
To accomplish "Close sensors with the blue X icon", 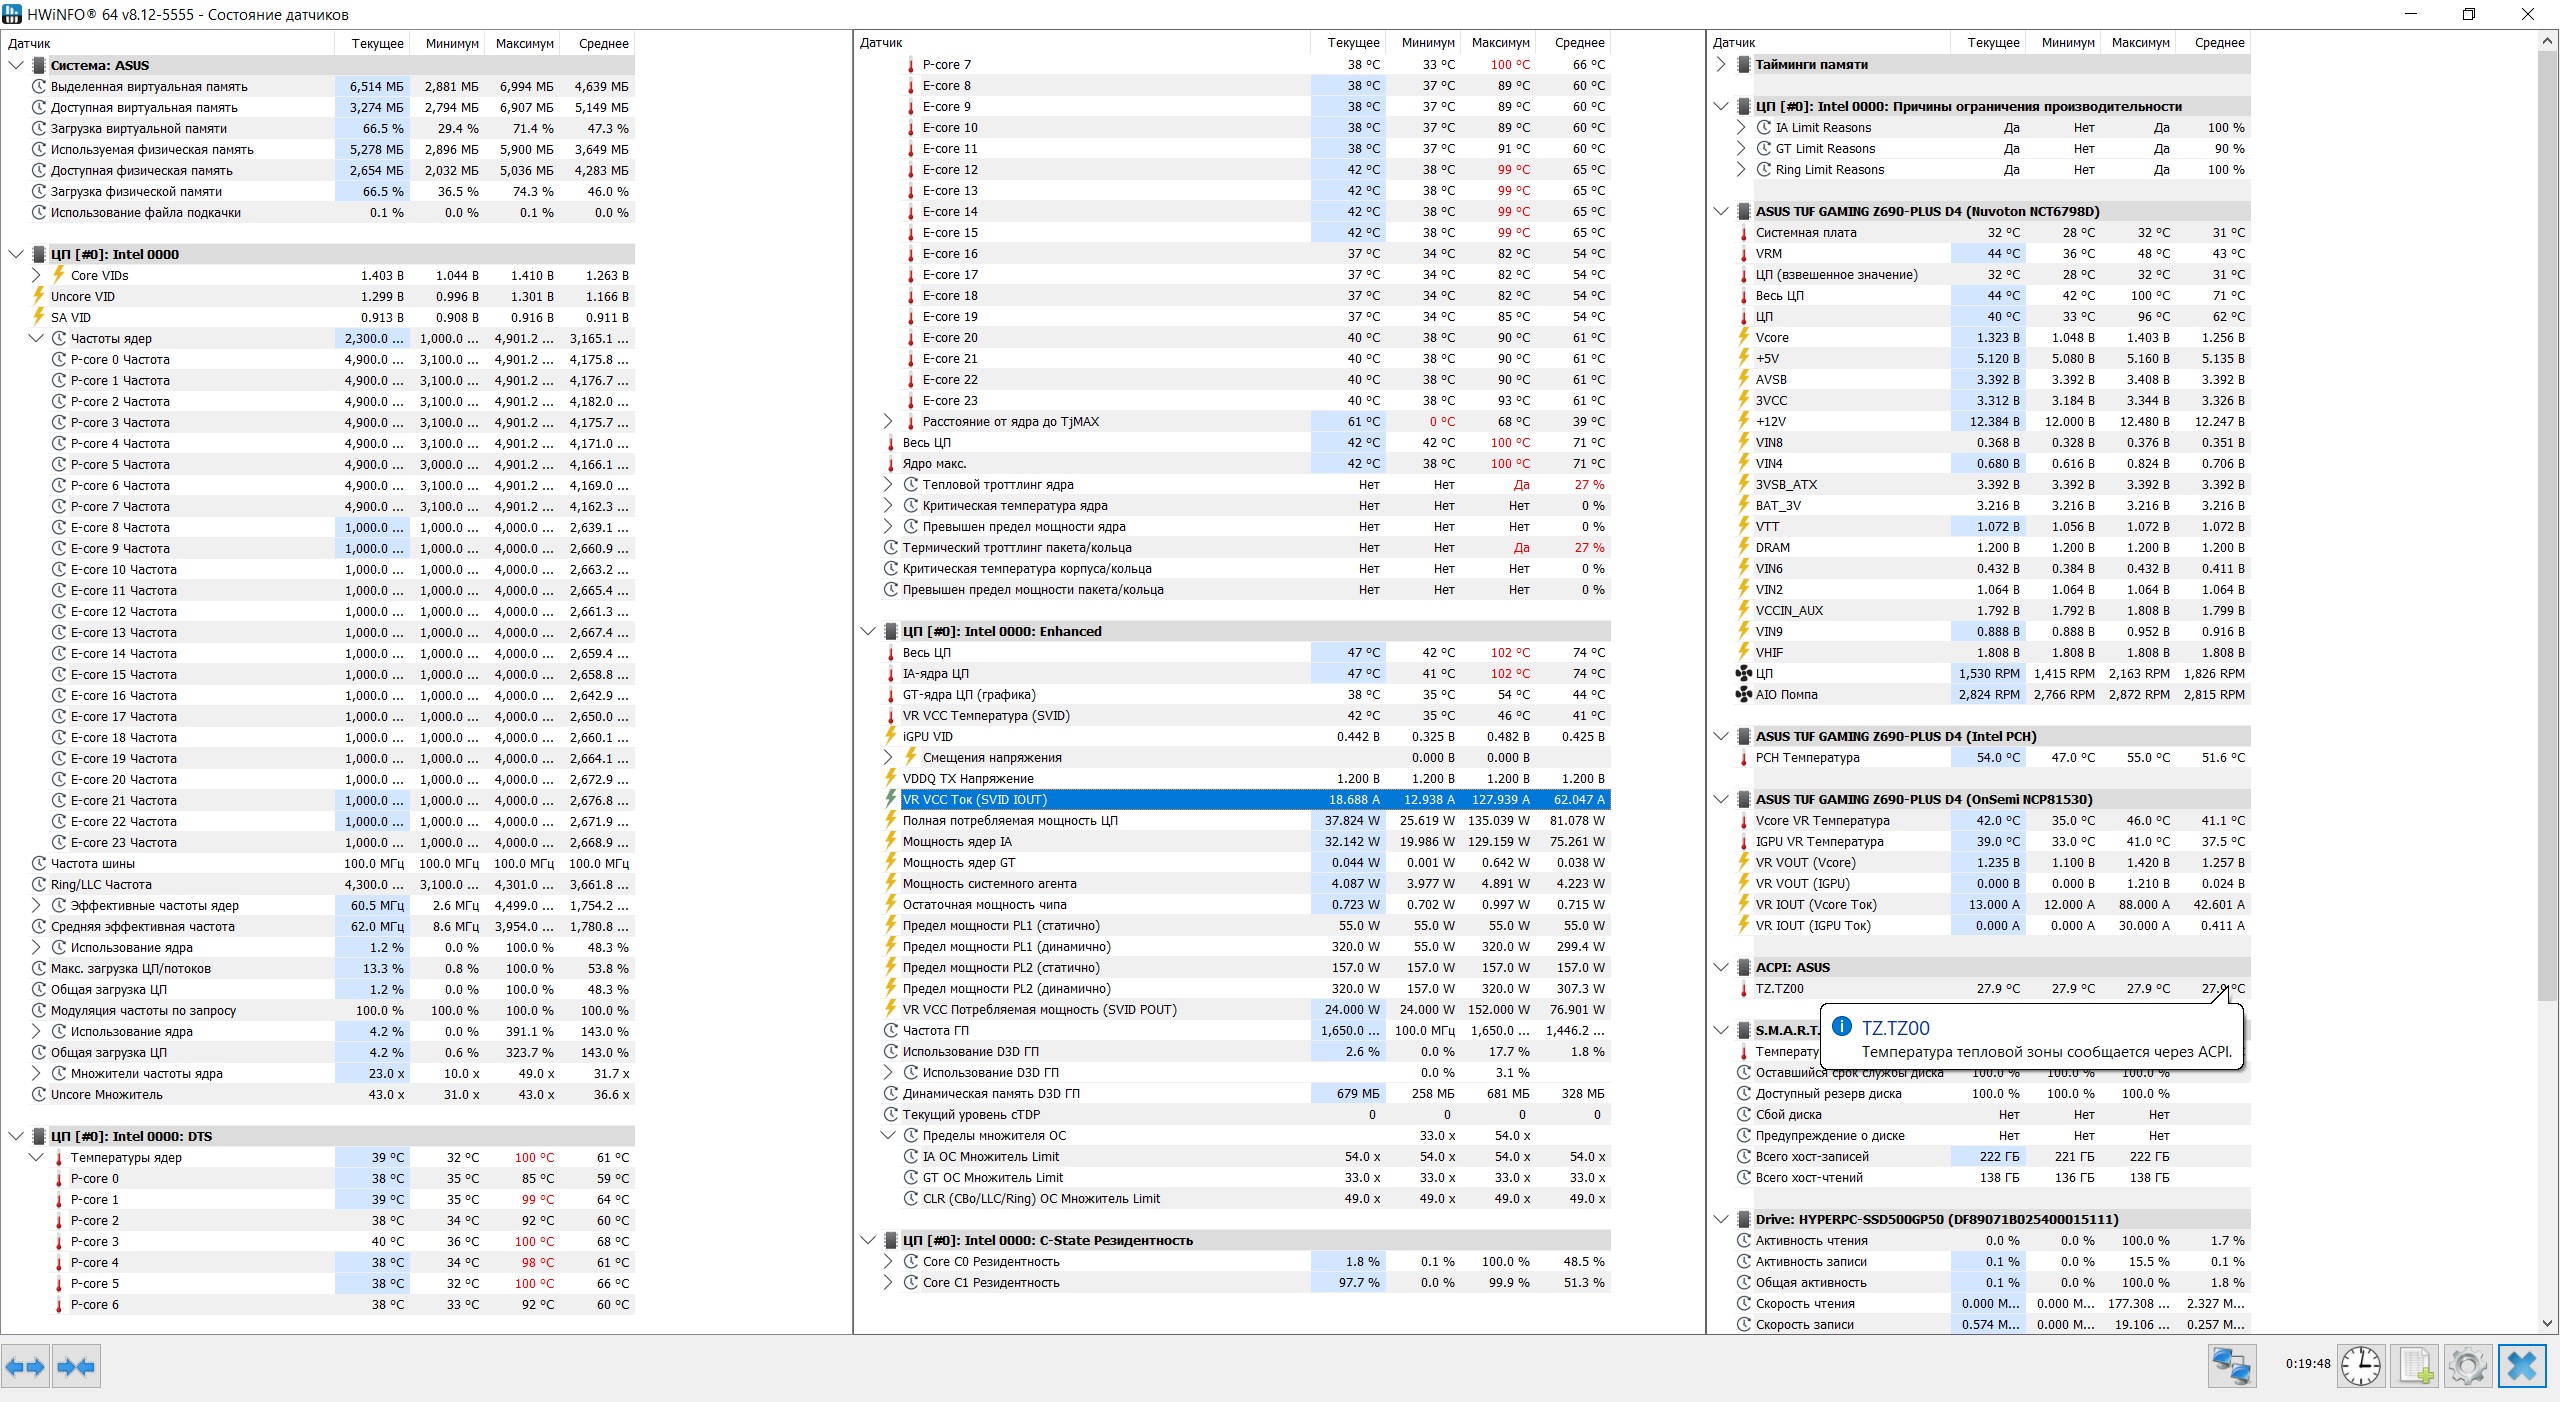I will 2521,1366.
